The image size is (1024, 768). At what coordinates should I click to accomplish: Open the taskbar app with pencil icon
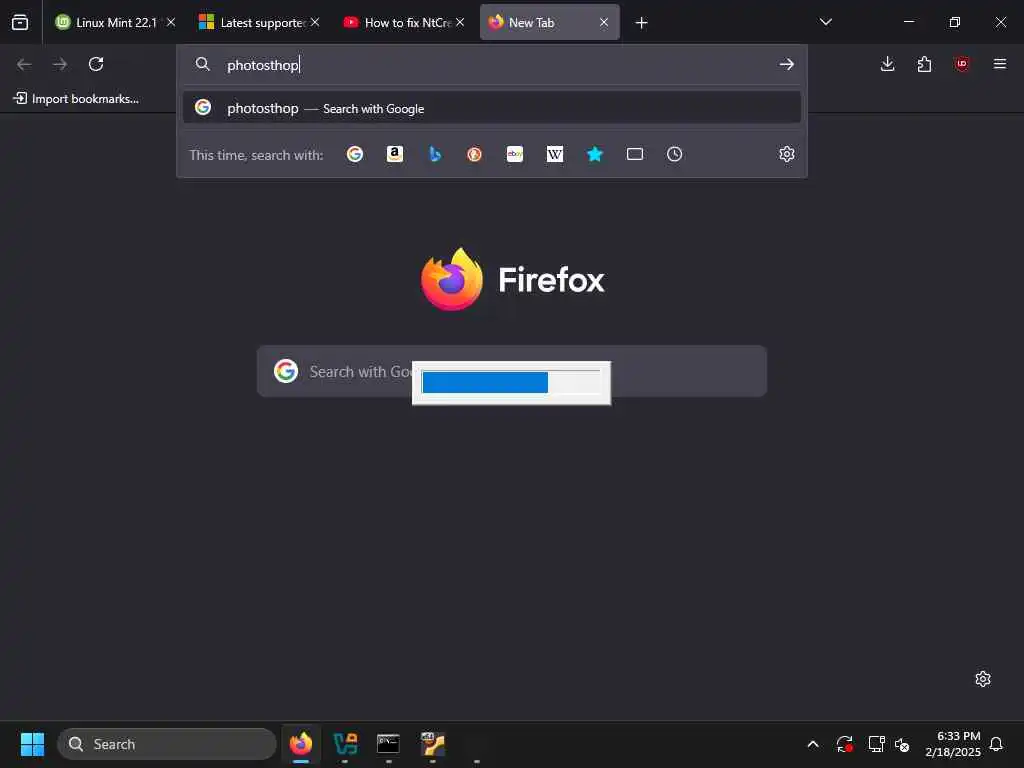(x=432, y=744)
